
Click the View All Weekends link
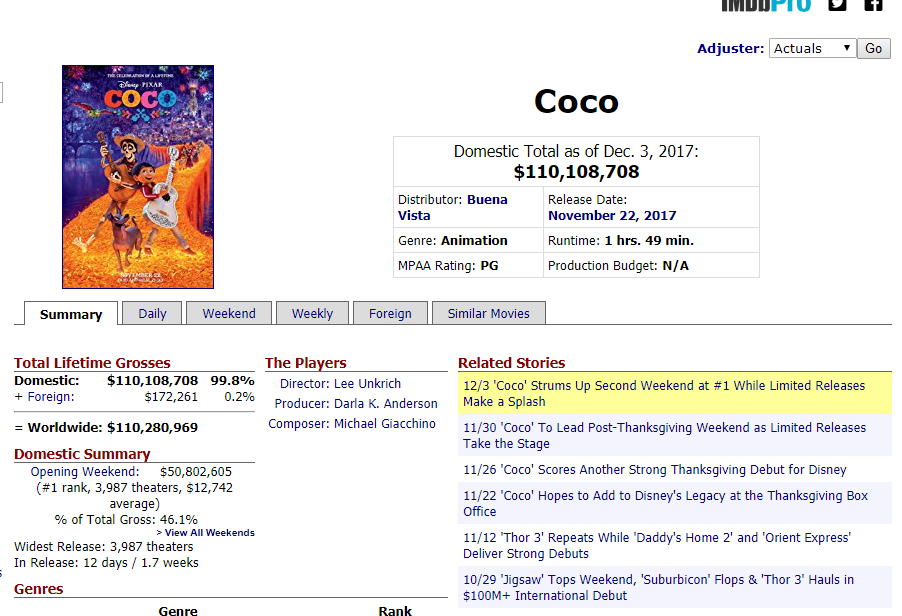(209, 533)
